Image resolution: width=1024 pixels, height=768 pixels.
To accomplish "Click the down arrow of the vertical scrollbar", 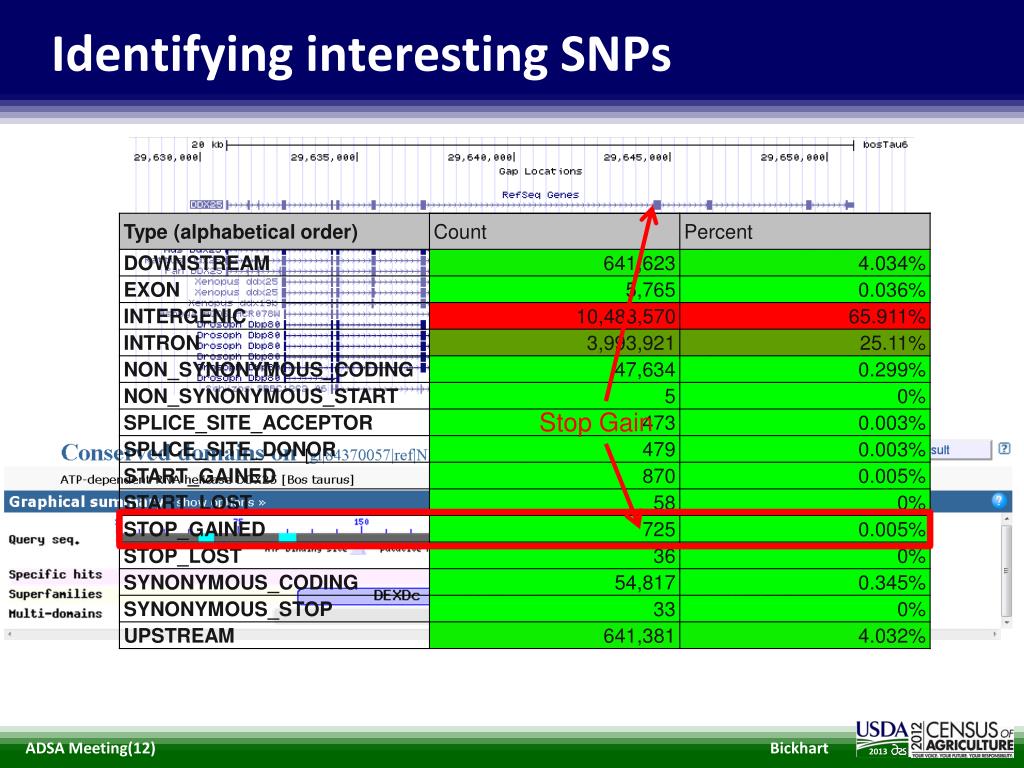I will point(1006,622).
